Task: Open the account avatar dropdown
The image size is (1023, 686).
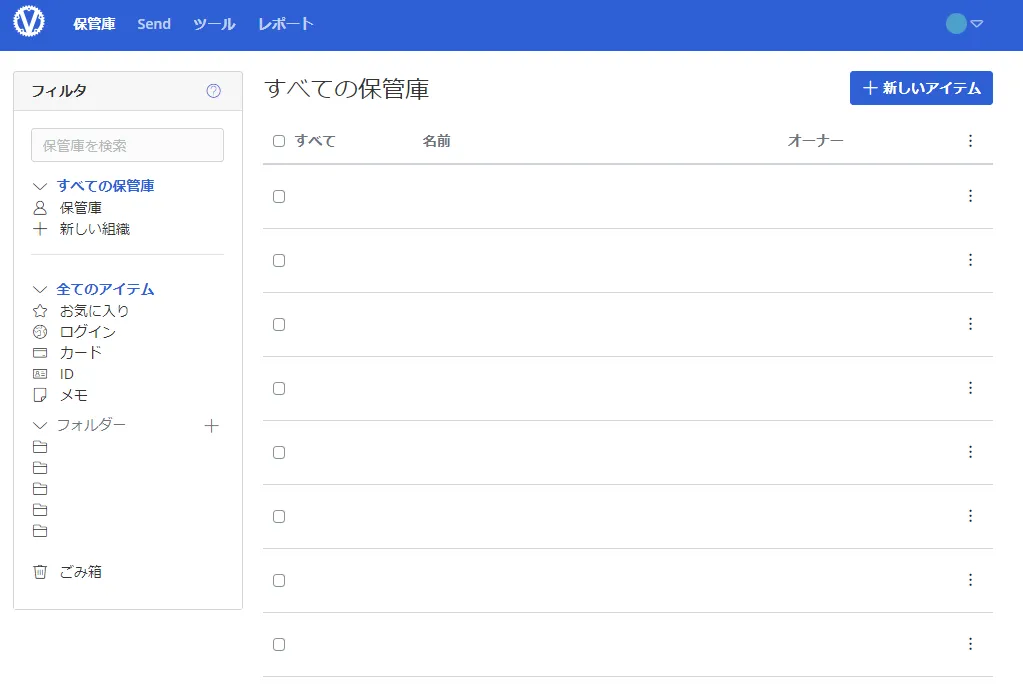Action: tap(964, 24)
